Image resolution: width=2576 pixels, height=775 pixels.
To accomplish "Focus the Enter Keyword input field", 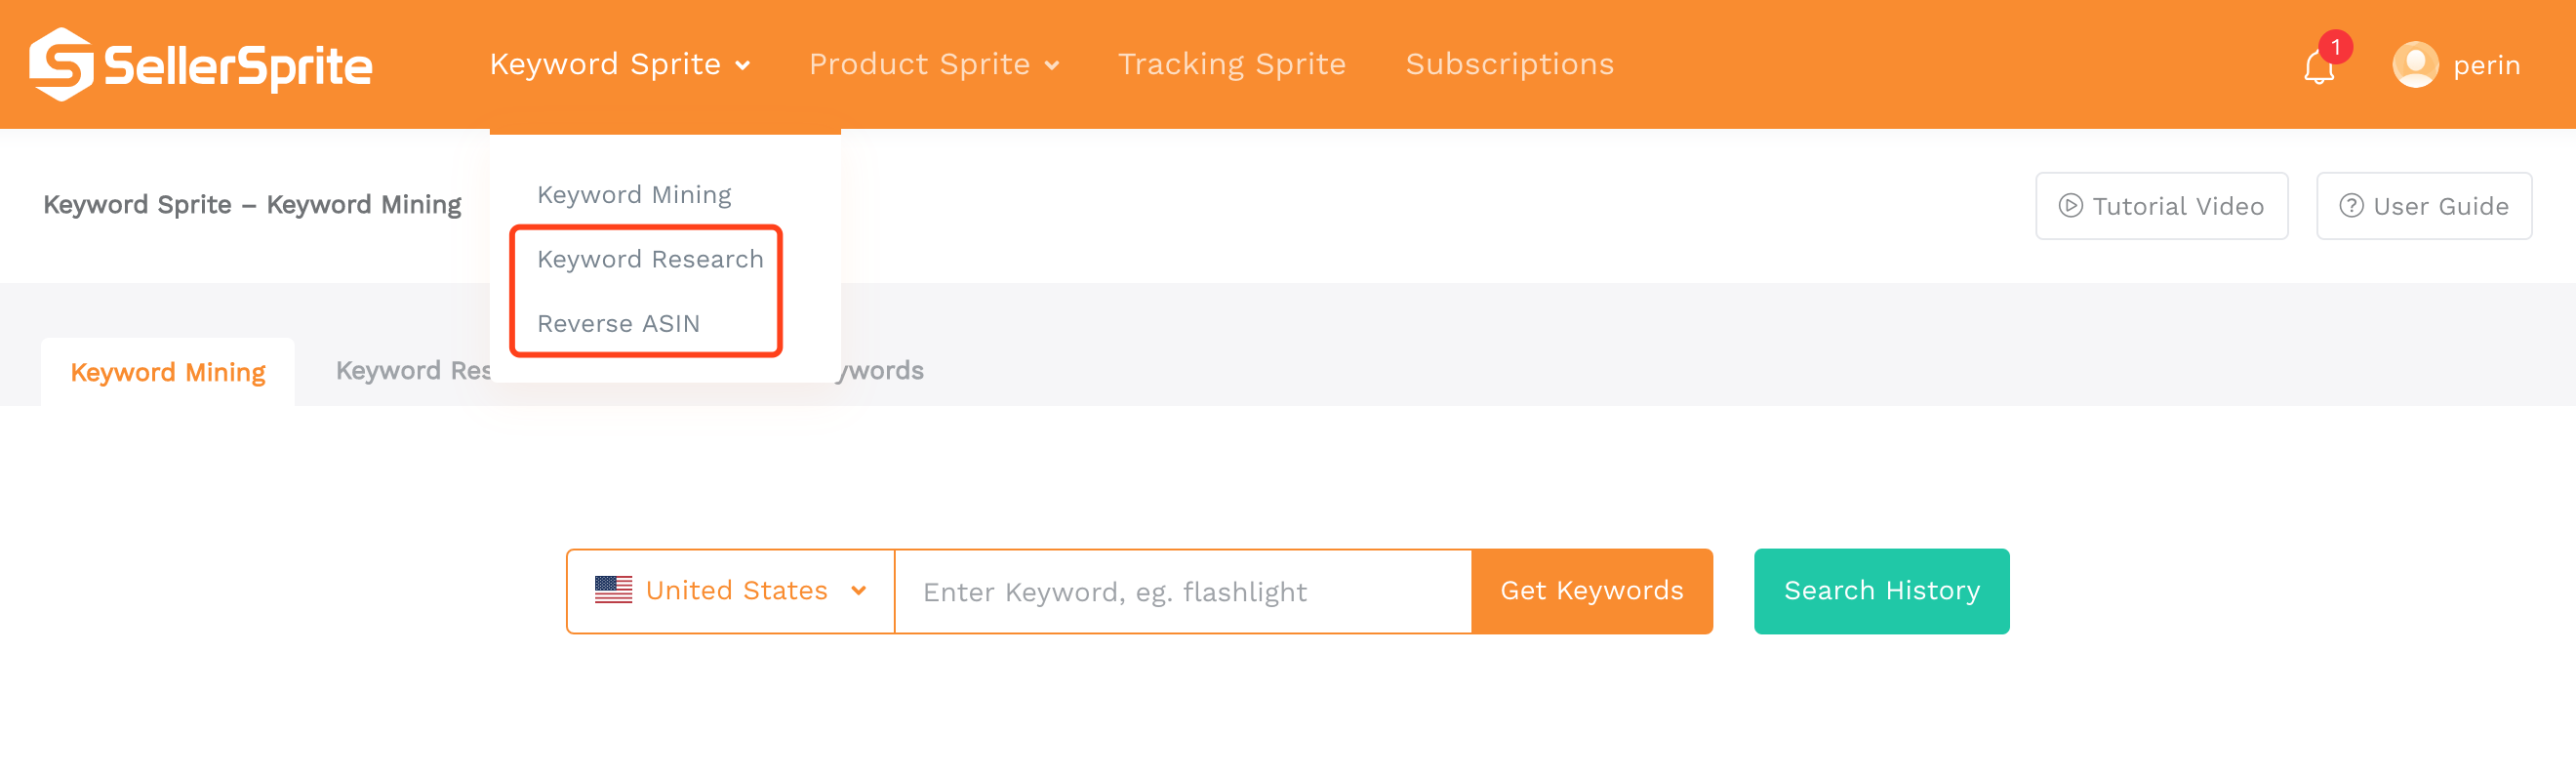I will 1183,592.
